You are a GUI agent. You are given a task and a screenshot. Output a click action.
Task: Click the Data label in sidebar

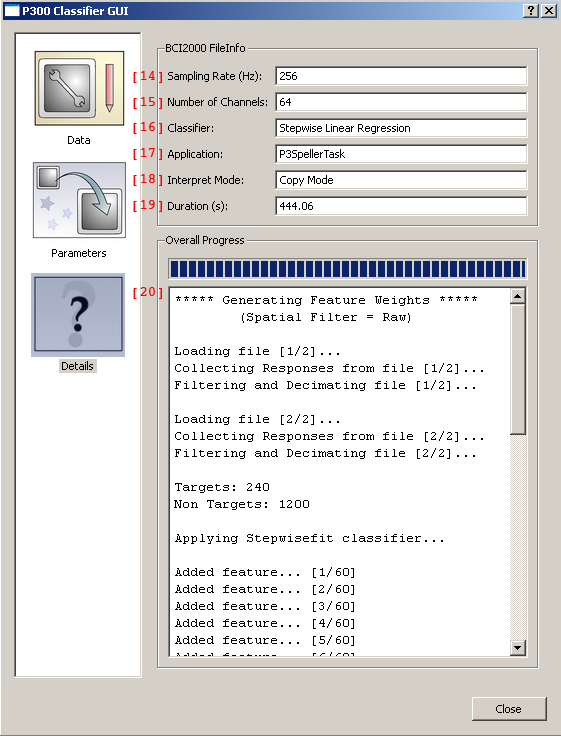(x=78, y=140)
